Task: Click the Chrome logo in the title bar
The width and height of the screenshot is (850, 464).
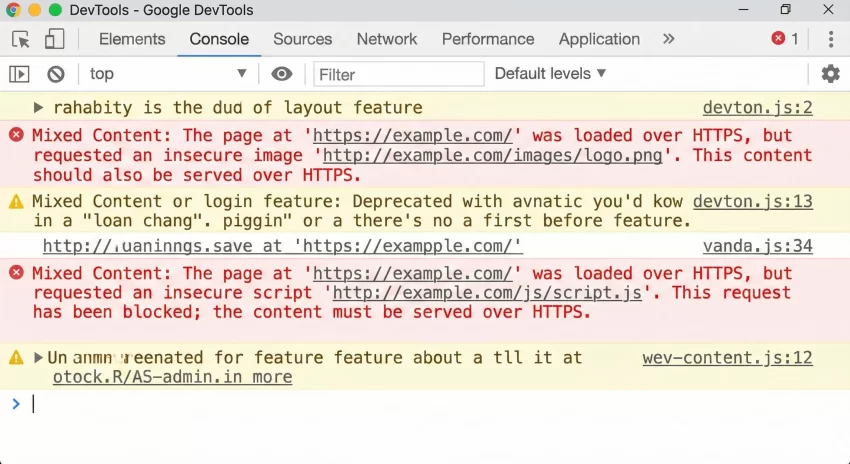Action: click(x=13, y=10)
